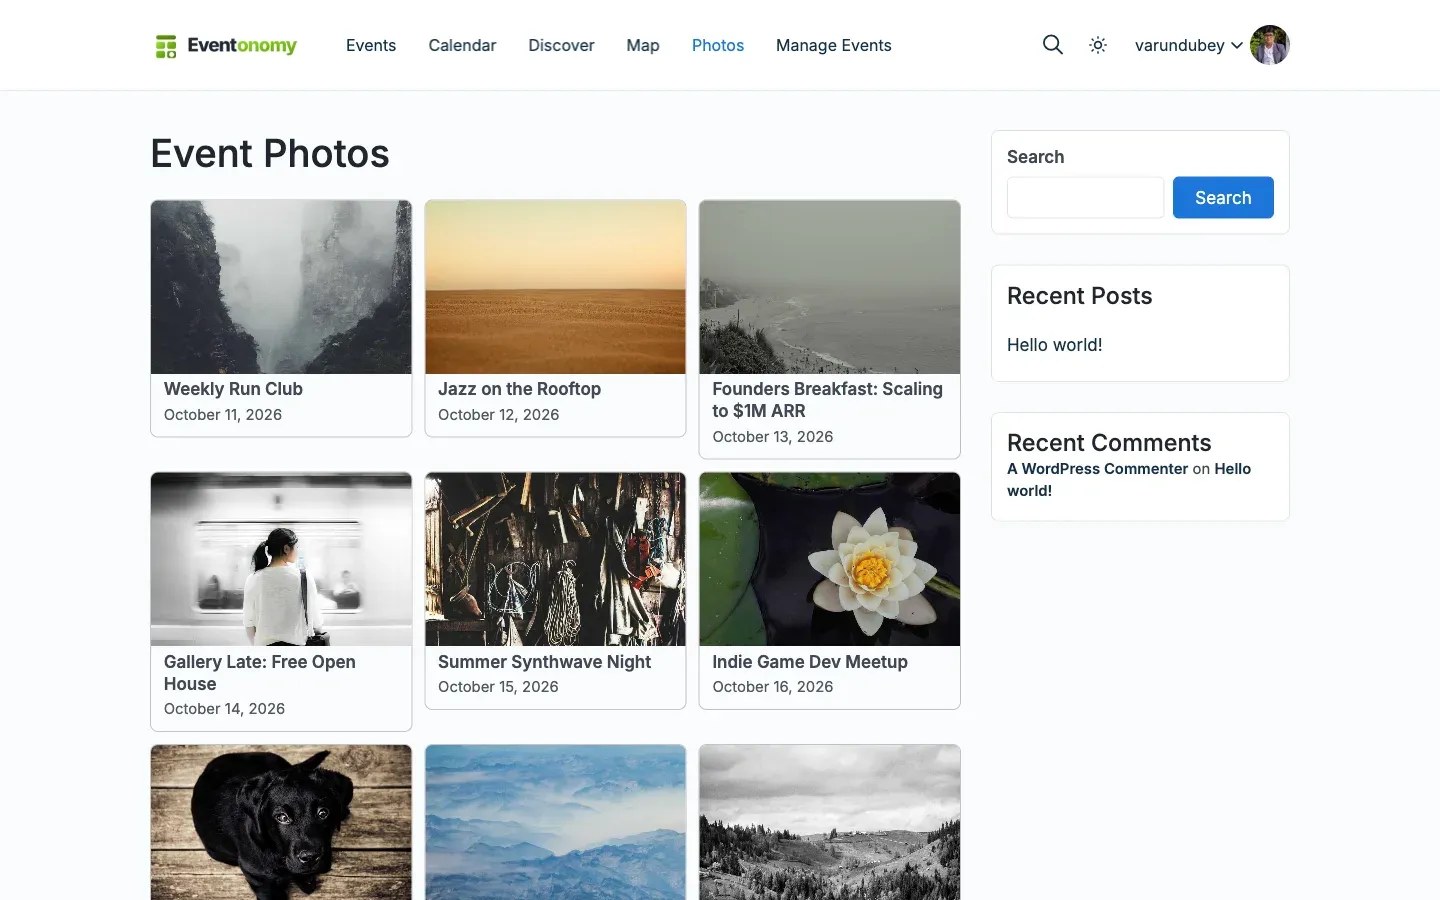1440x900 pixels.
Task: Click Gallery Late: Free Open House title
Action: [260, 673]
